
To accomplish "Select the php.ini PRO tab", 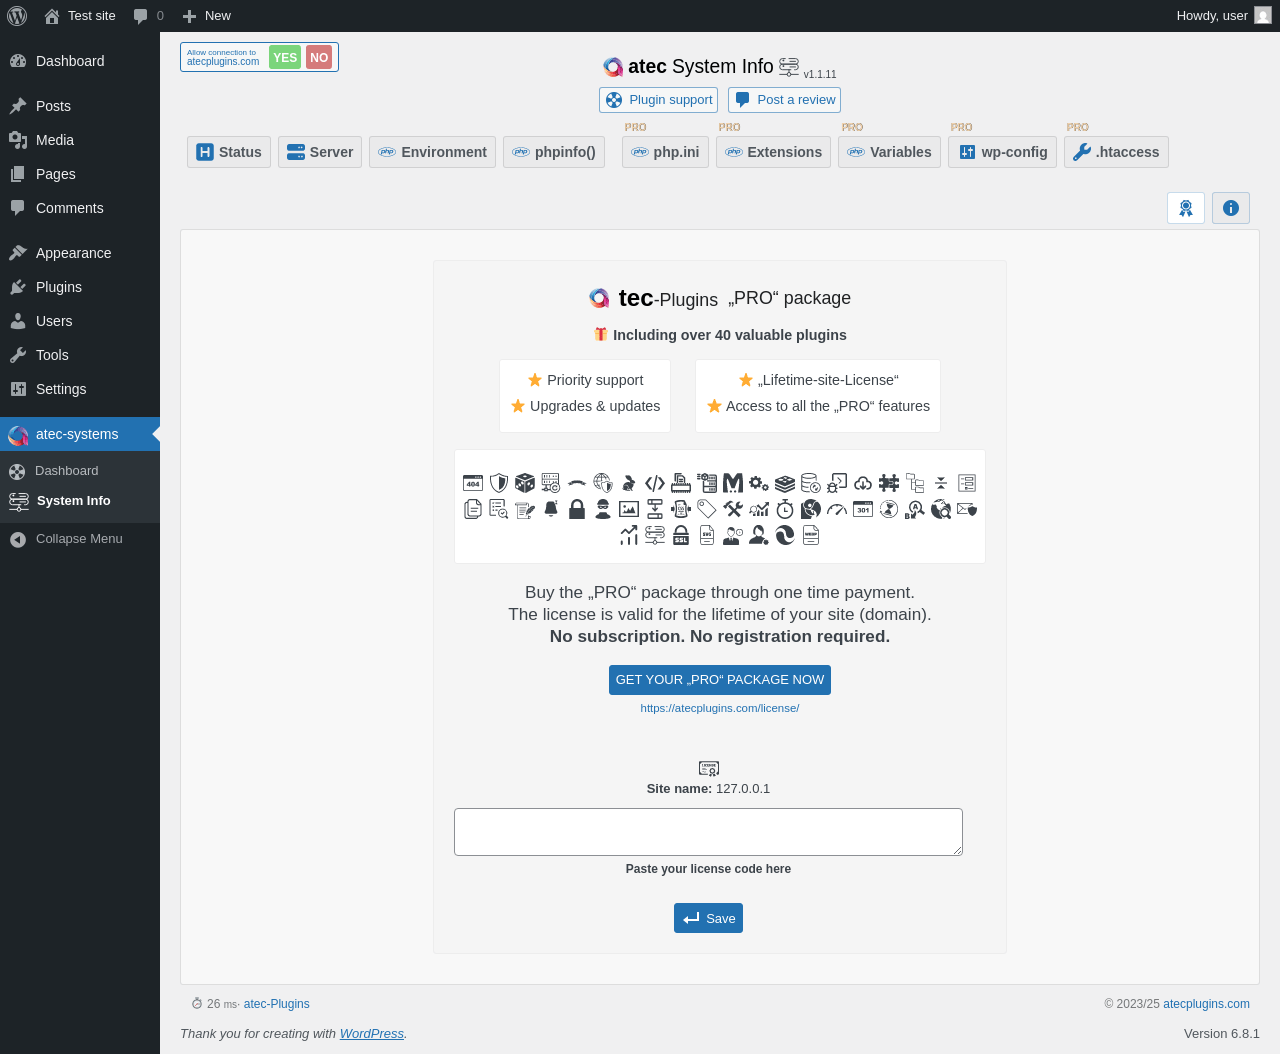I will [665, 152].
